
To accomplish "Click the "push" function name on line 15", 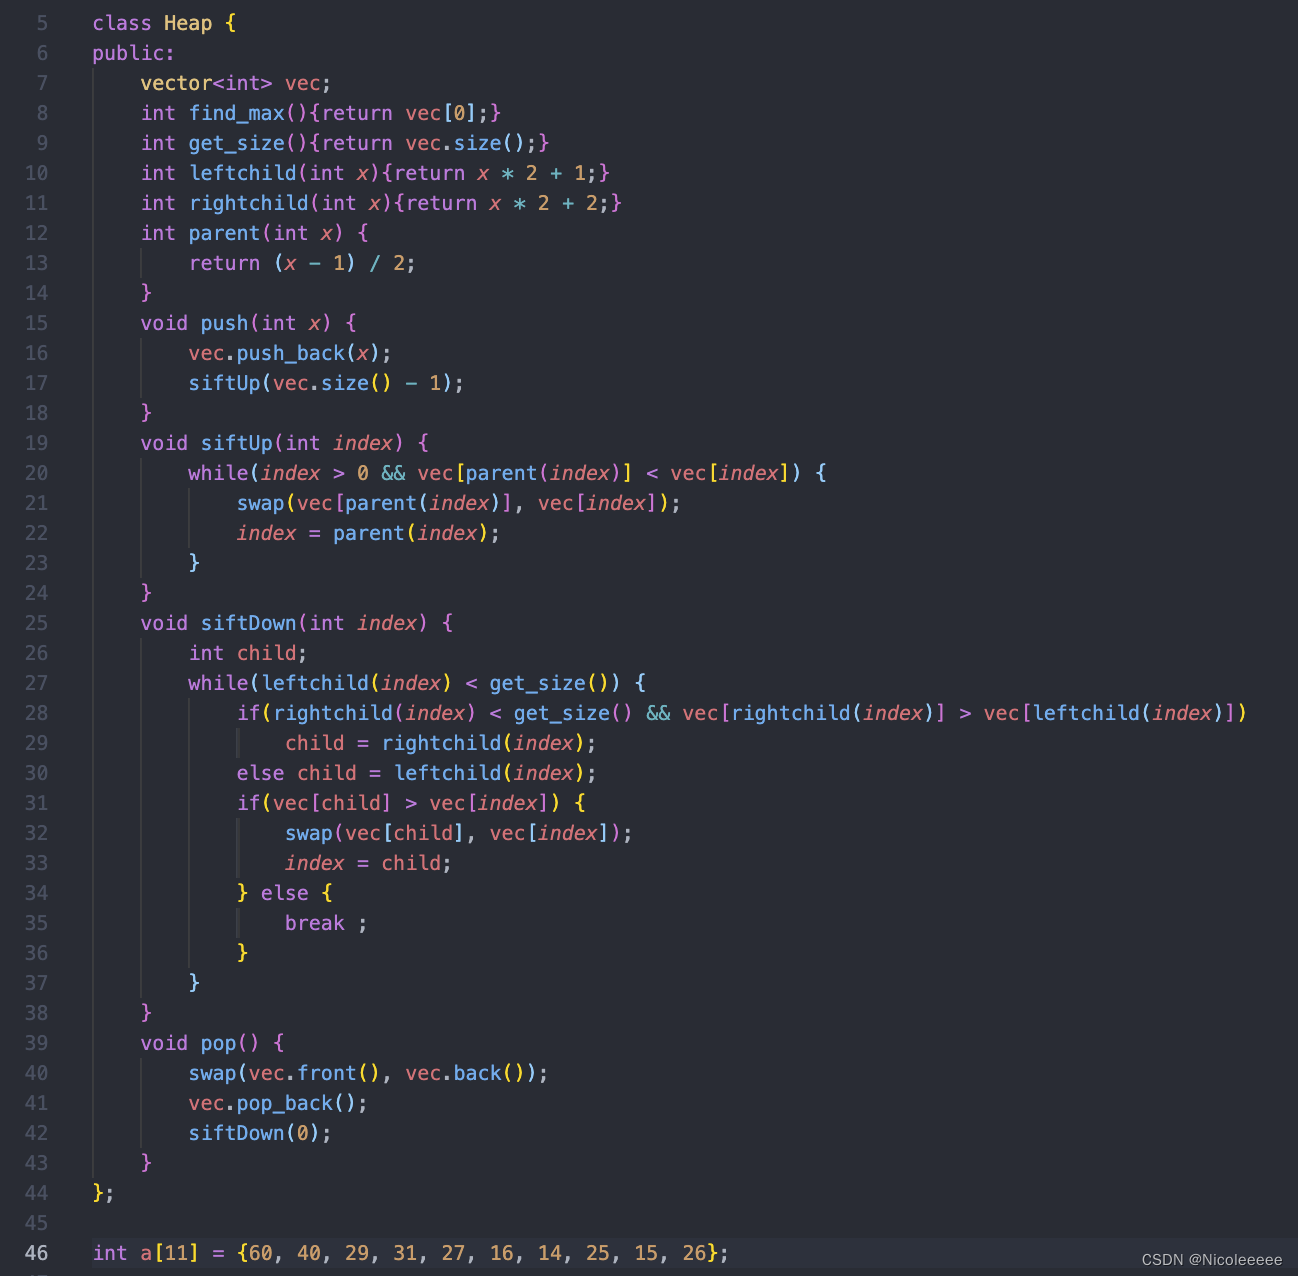I will 225,323.
